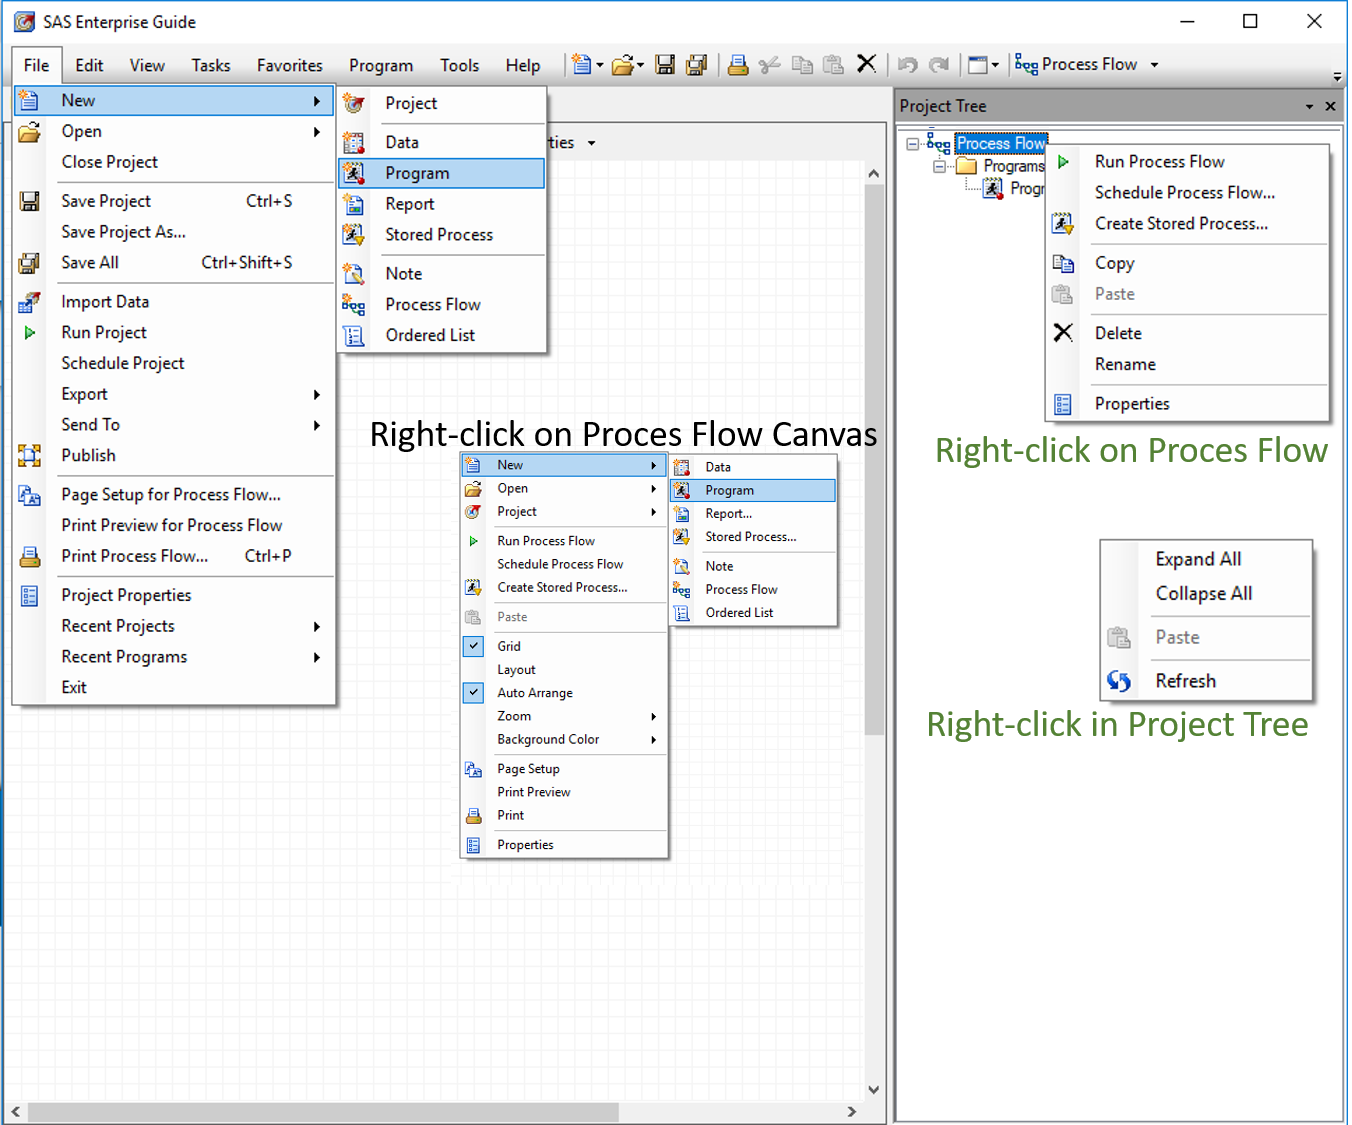
Task: Open the Import Data icon in File menu
Action: click(29, 301)
